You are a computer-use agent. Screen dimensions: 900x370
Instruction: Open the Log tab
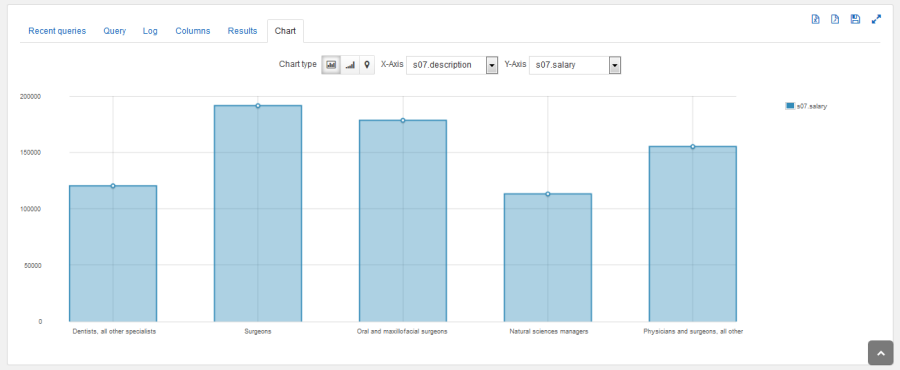click(x=150, y=31)
